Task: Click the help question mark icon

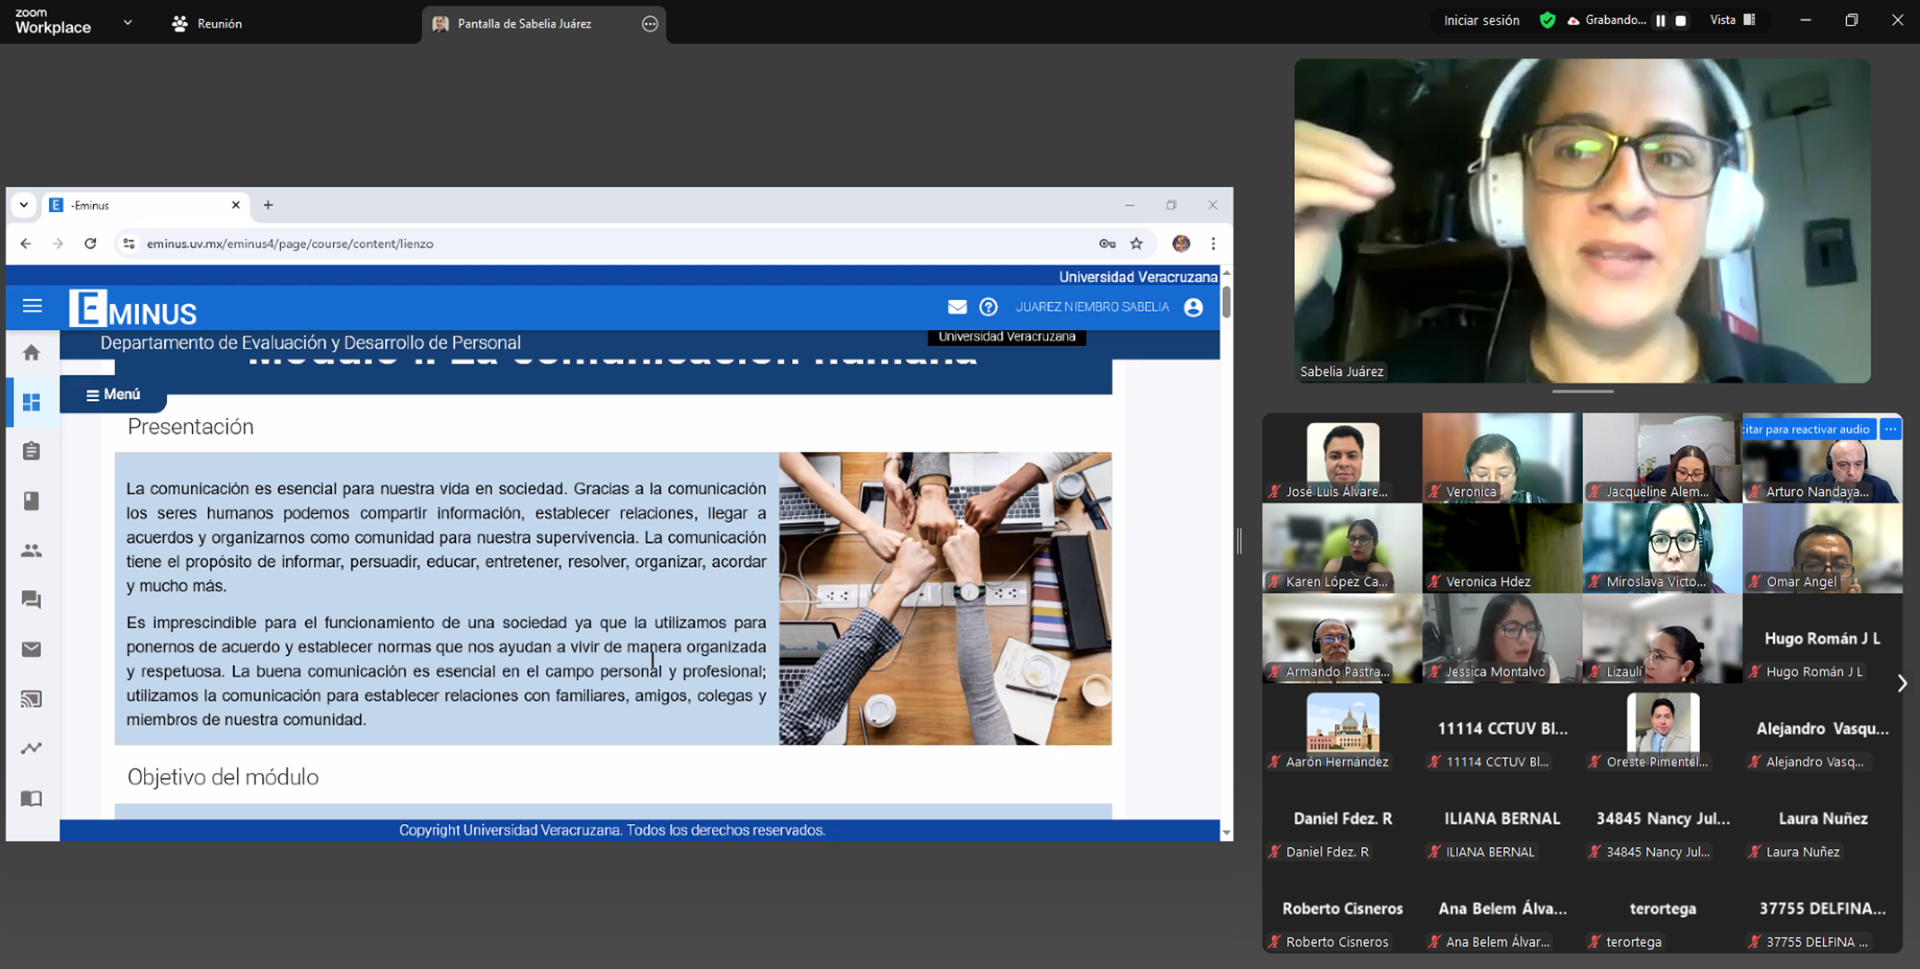Action: point(988,307)
